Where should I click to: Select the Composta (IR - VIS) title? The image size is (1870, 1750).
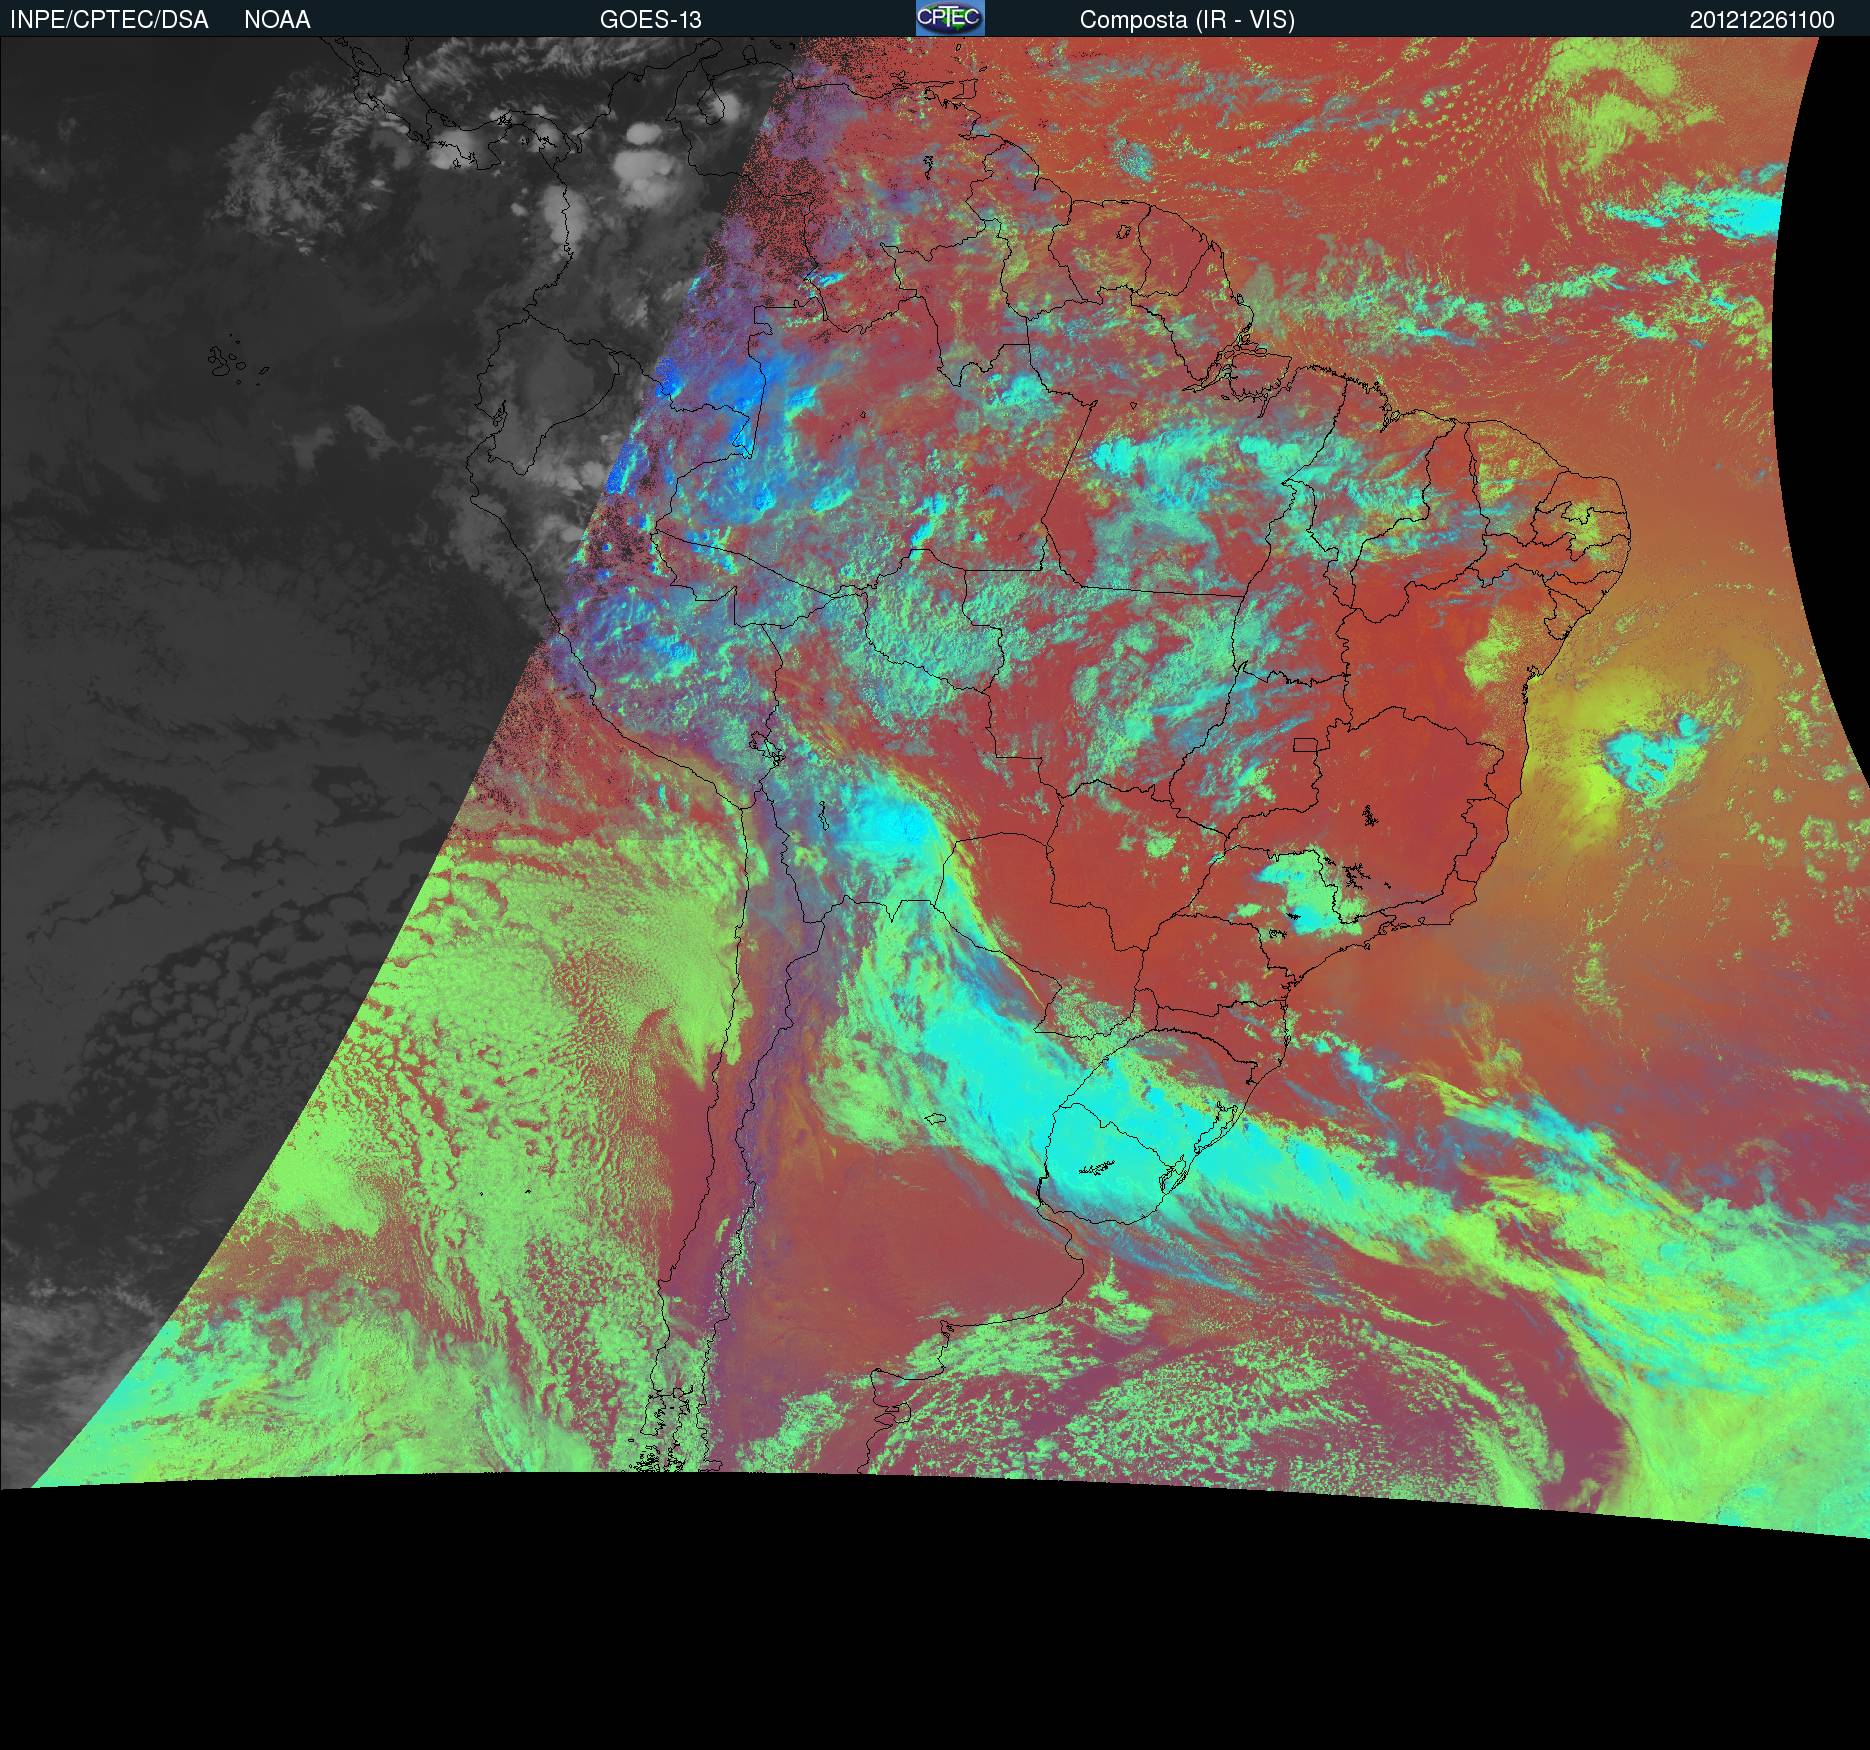coord(1187,20)
